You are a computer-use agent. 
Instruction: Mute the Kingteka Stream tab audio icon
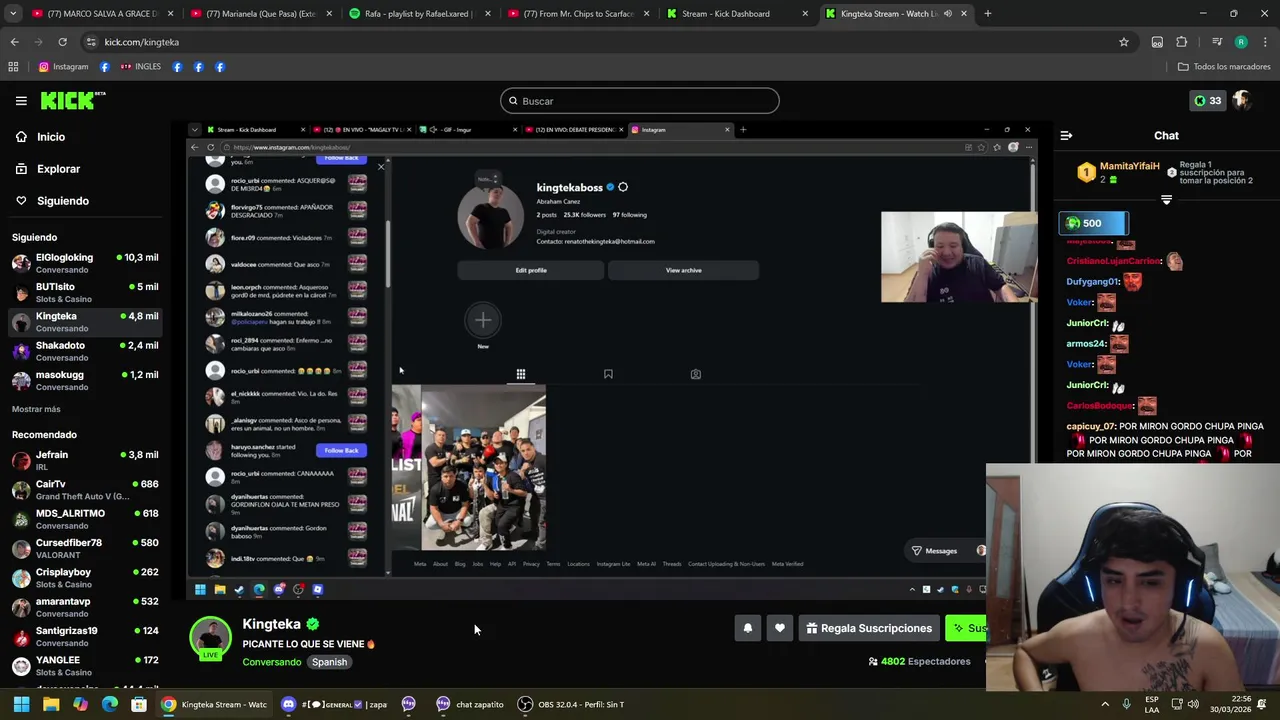pyautogui.click(x=948, y=14)
